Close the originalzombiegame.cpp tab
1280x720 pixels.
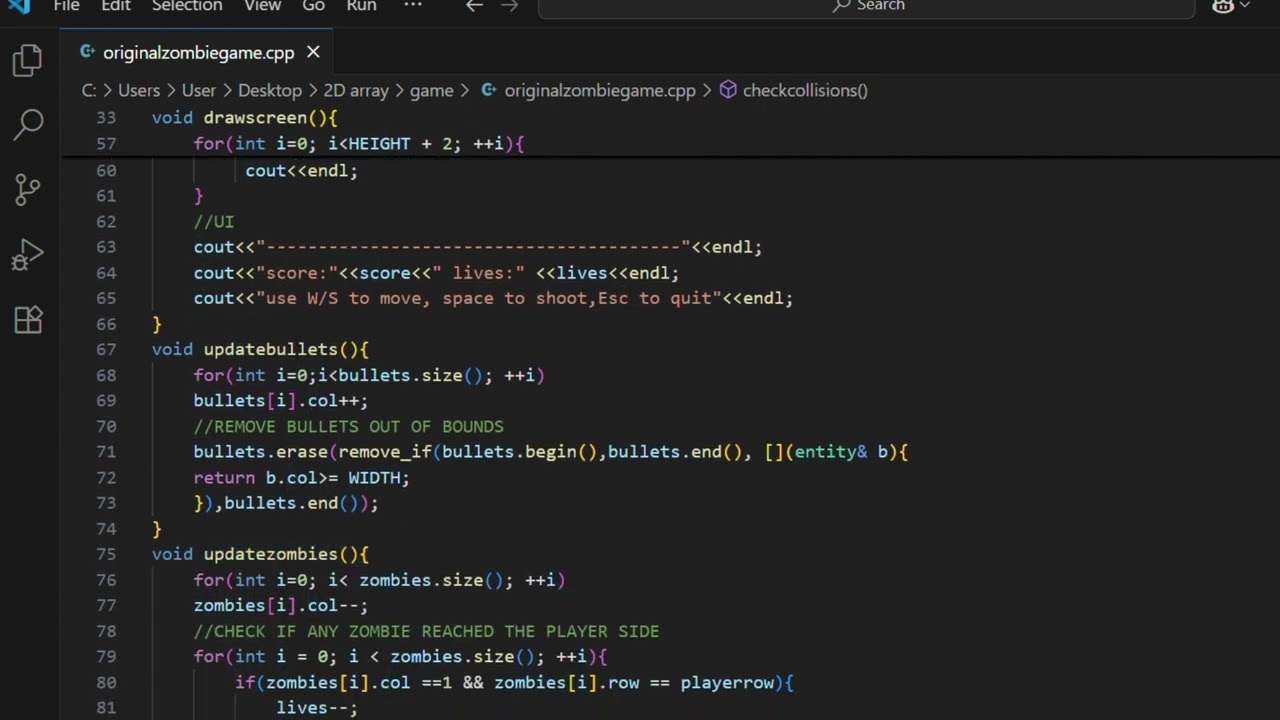[313, 52]
